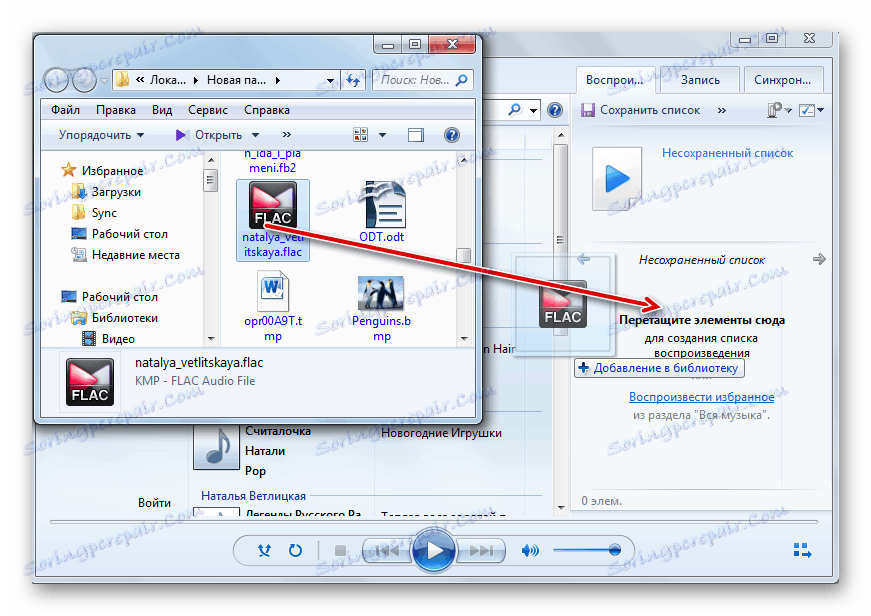The width and height of the screenshot is (871, 616).
Task: Click Media Player help icon
Action: (x=555, y=110)
